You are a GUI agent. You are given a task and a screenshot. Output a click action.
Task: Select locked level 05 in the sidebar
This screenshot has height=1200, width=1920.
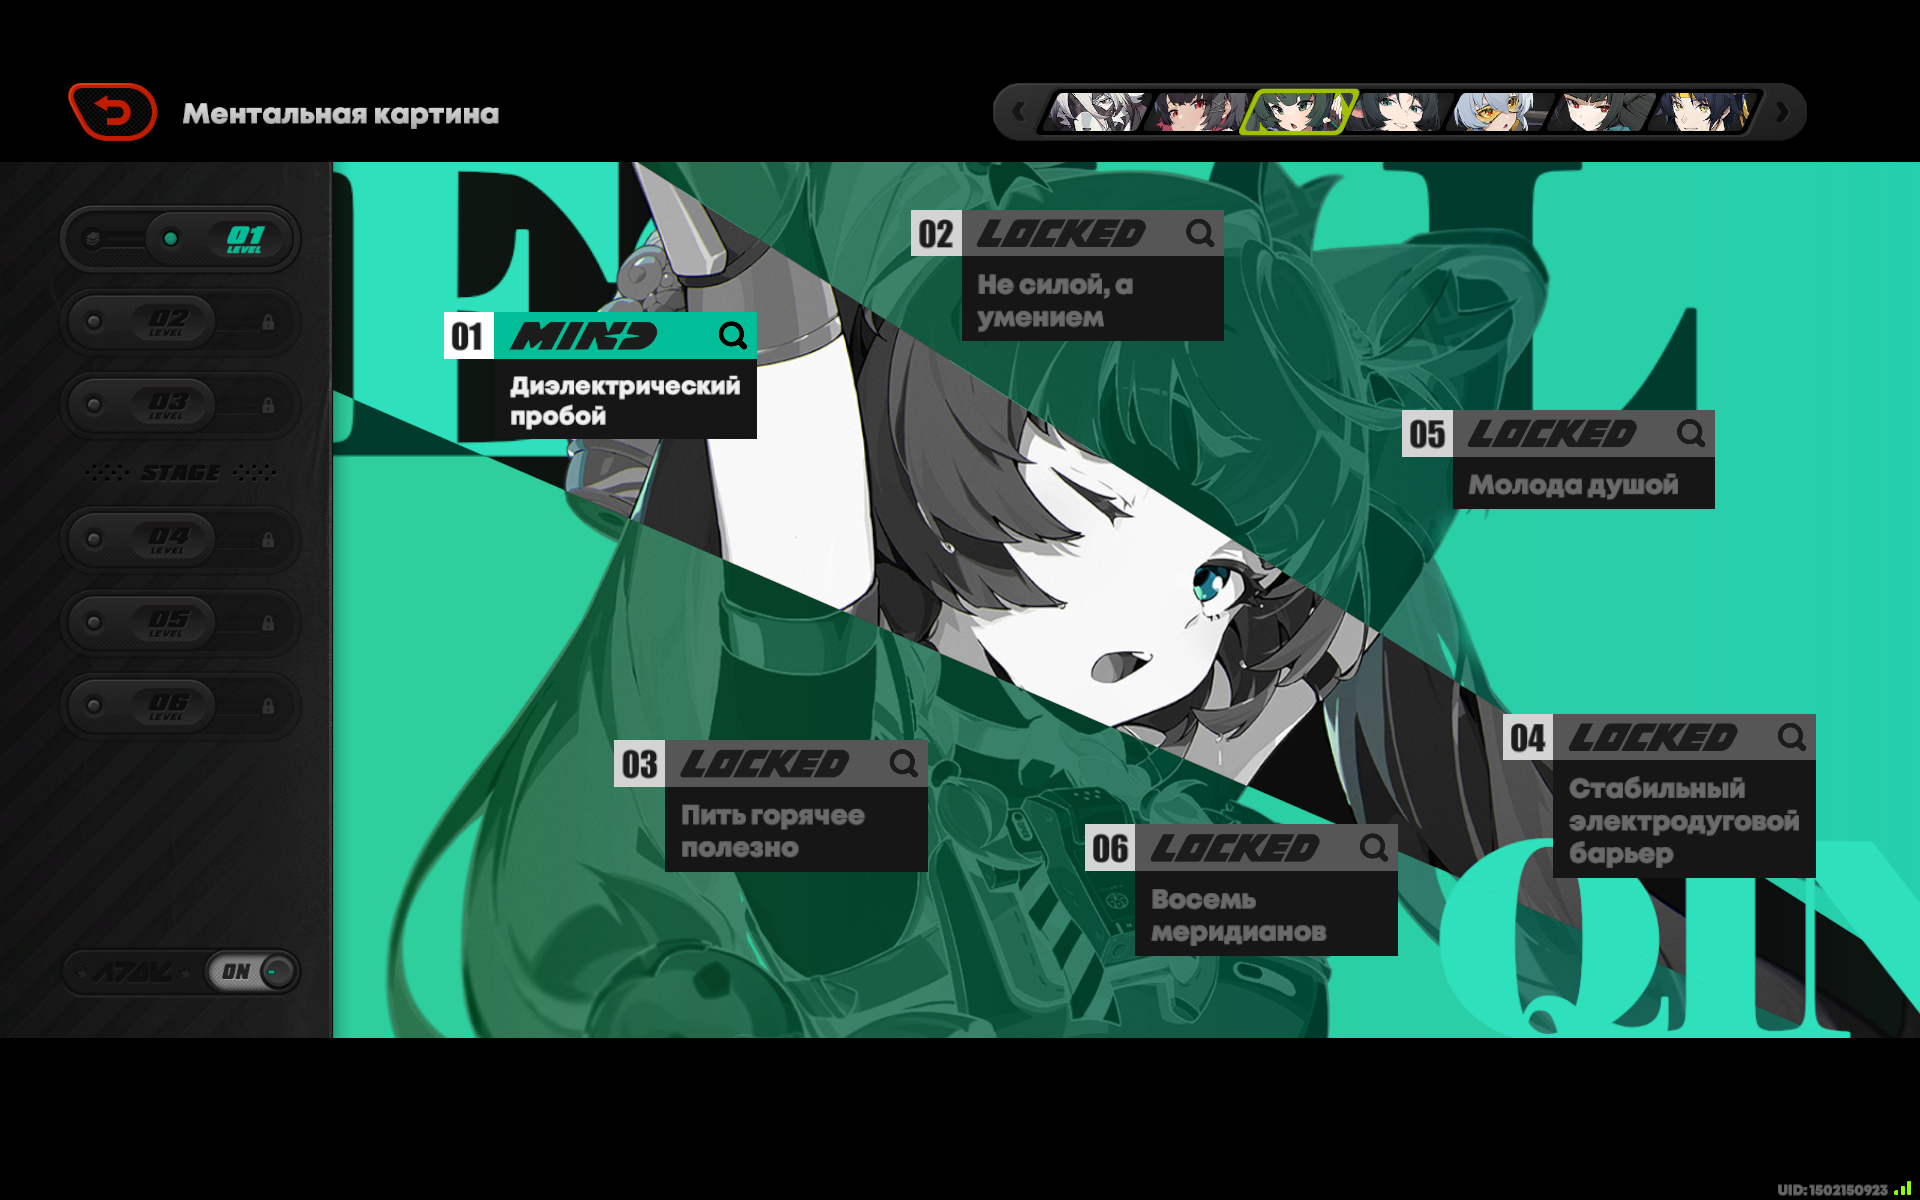[x=180, y=622]
